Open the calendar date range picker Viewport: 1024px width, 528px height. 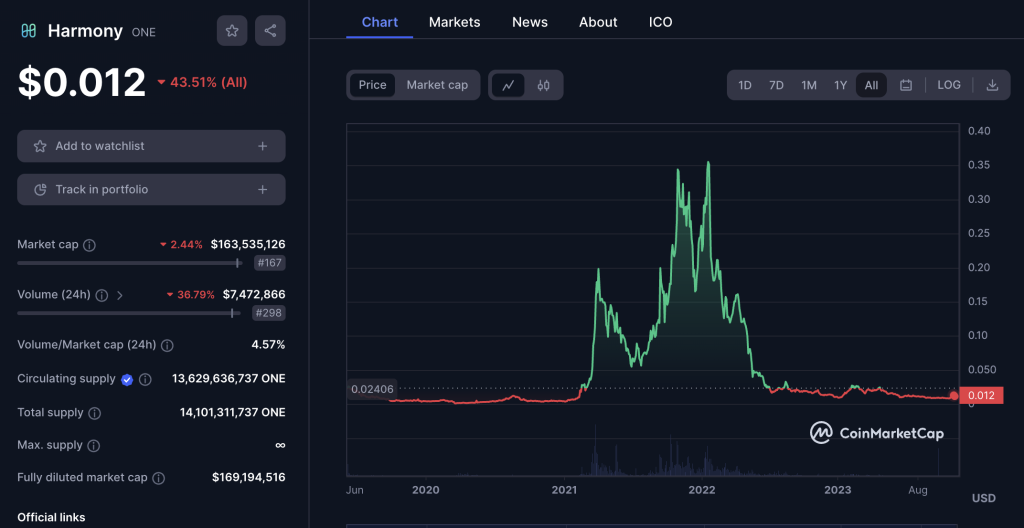tap(906, 85)
